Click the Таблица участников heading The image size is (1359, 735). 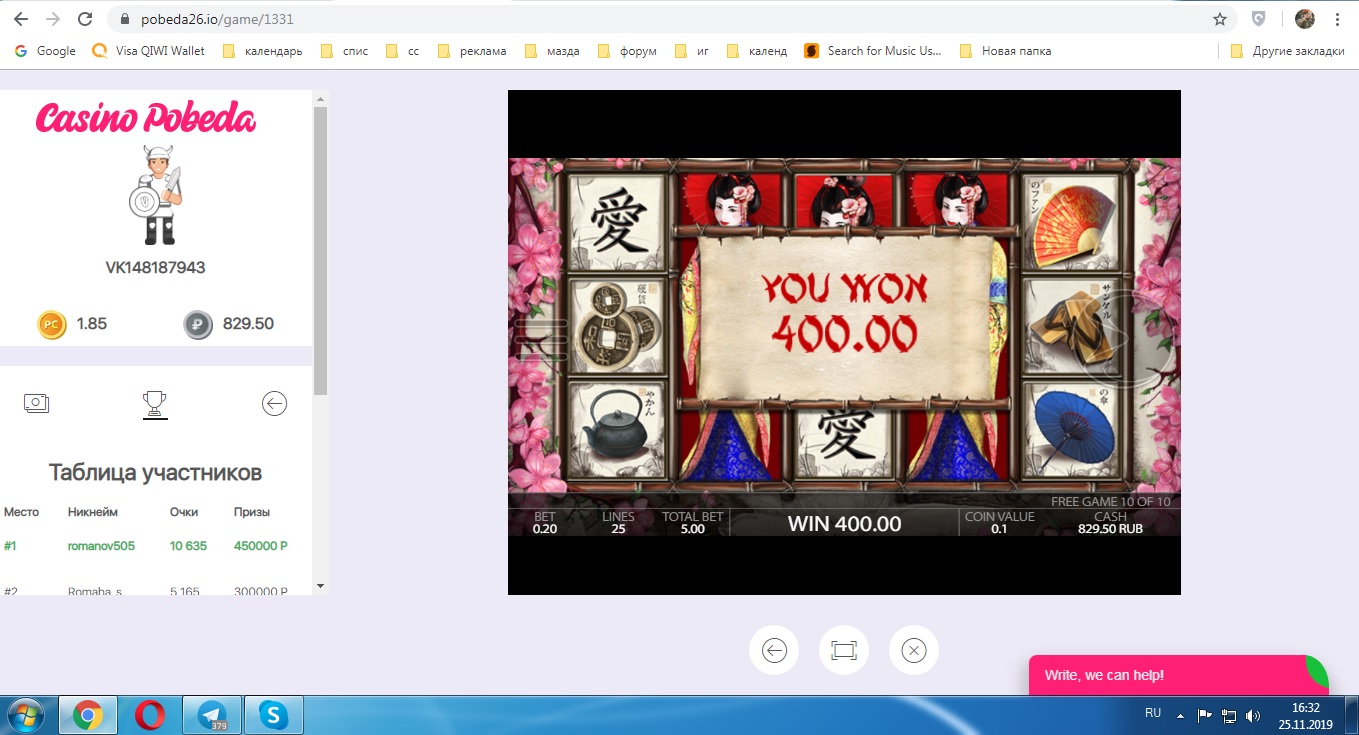[x=155, y=472]
